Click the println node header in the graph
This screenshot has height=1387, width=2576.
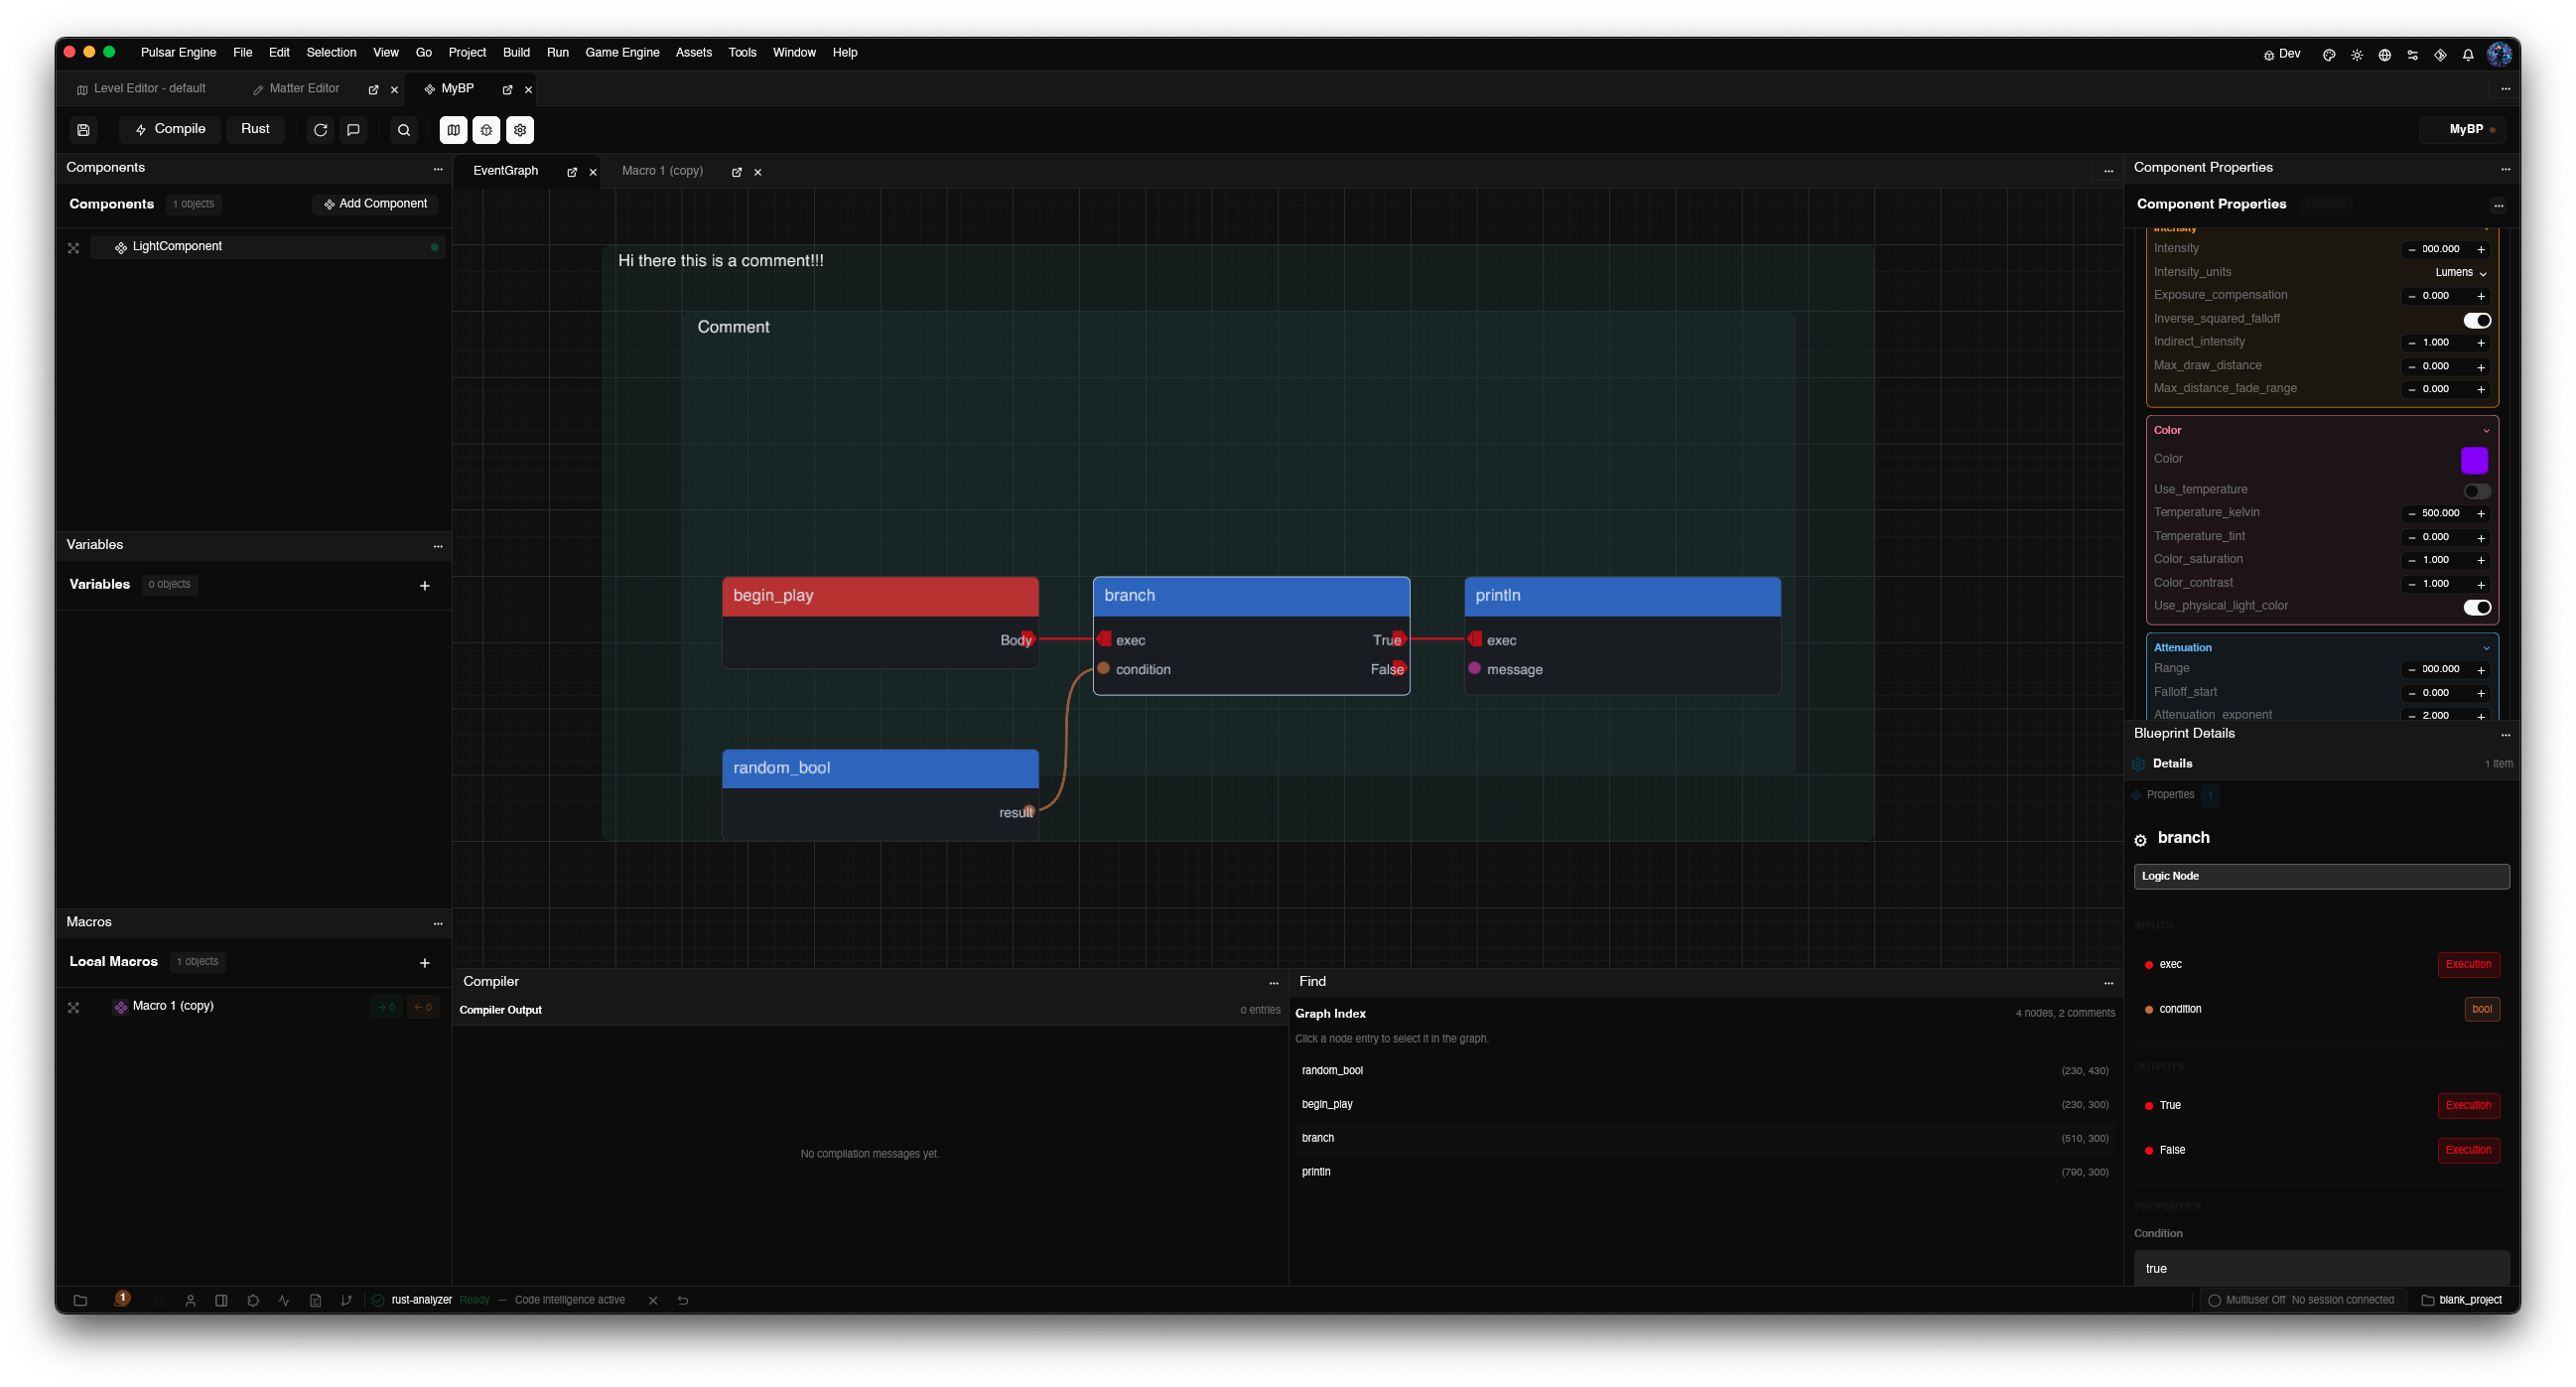coord(1621,596)
